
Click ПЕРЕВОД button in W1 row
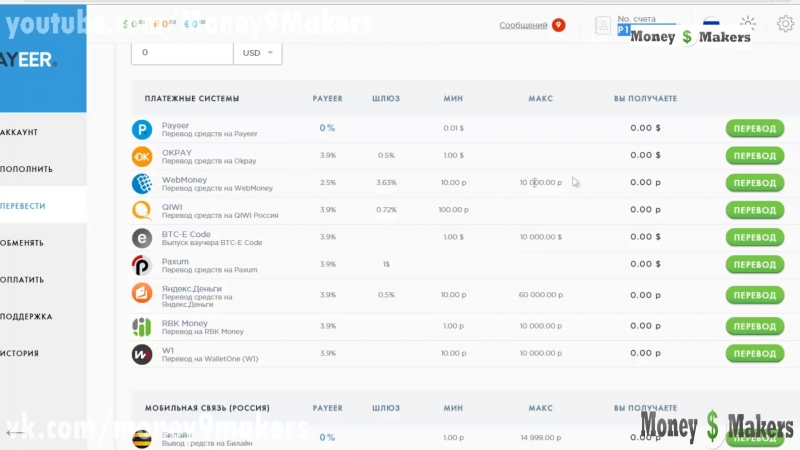(755, 353)
